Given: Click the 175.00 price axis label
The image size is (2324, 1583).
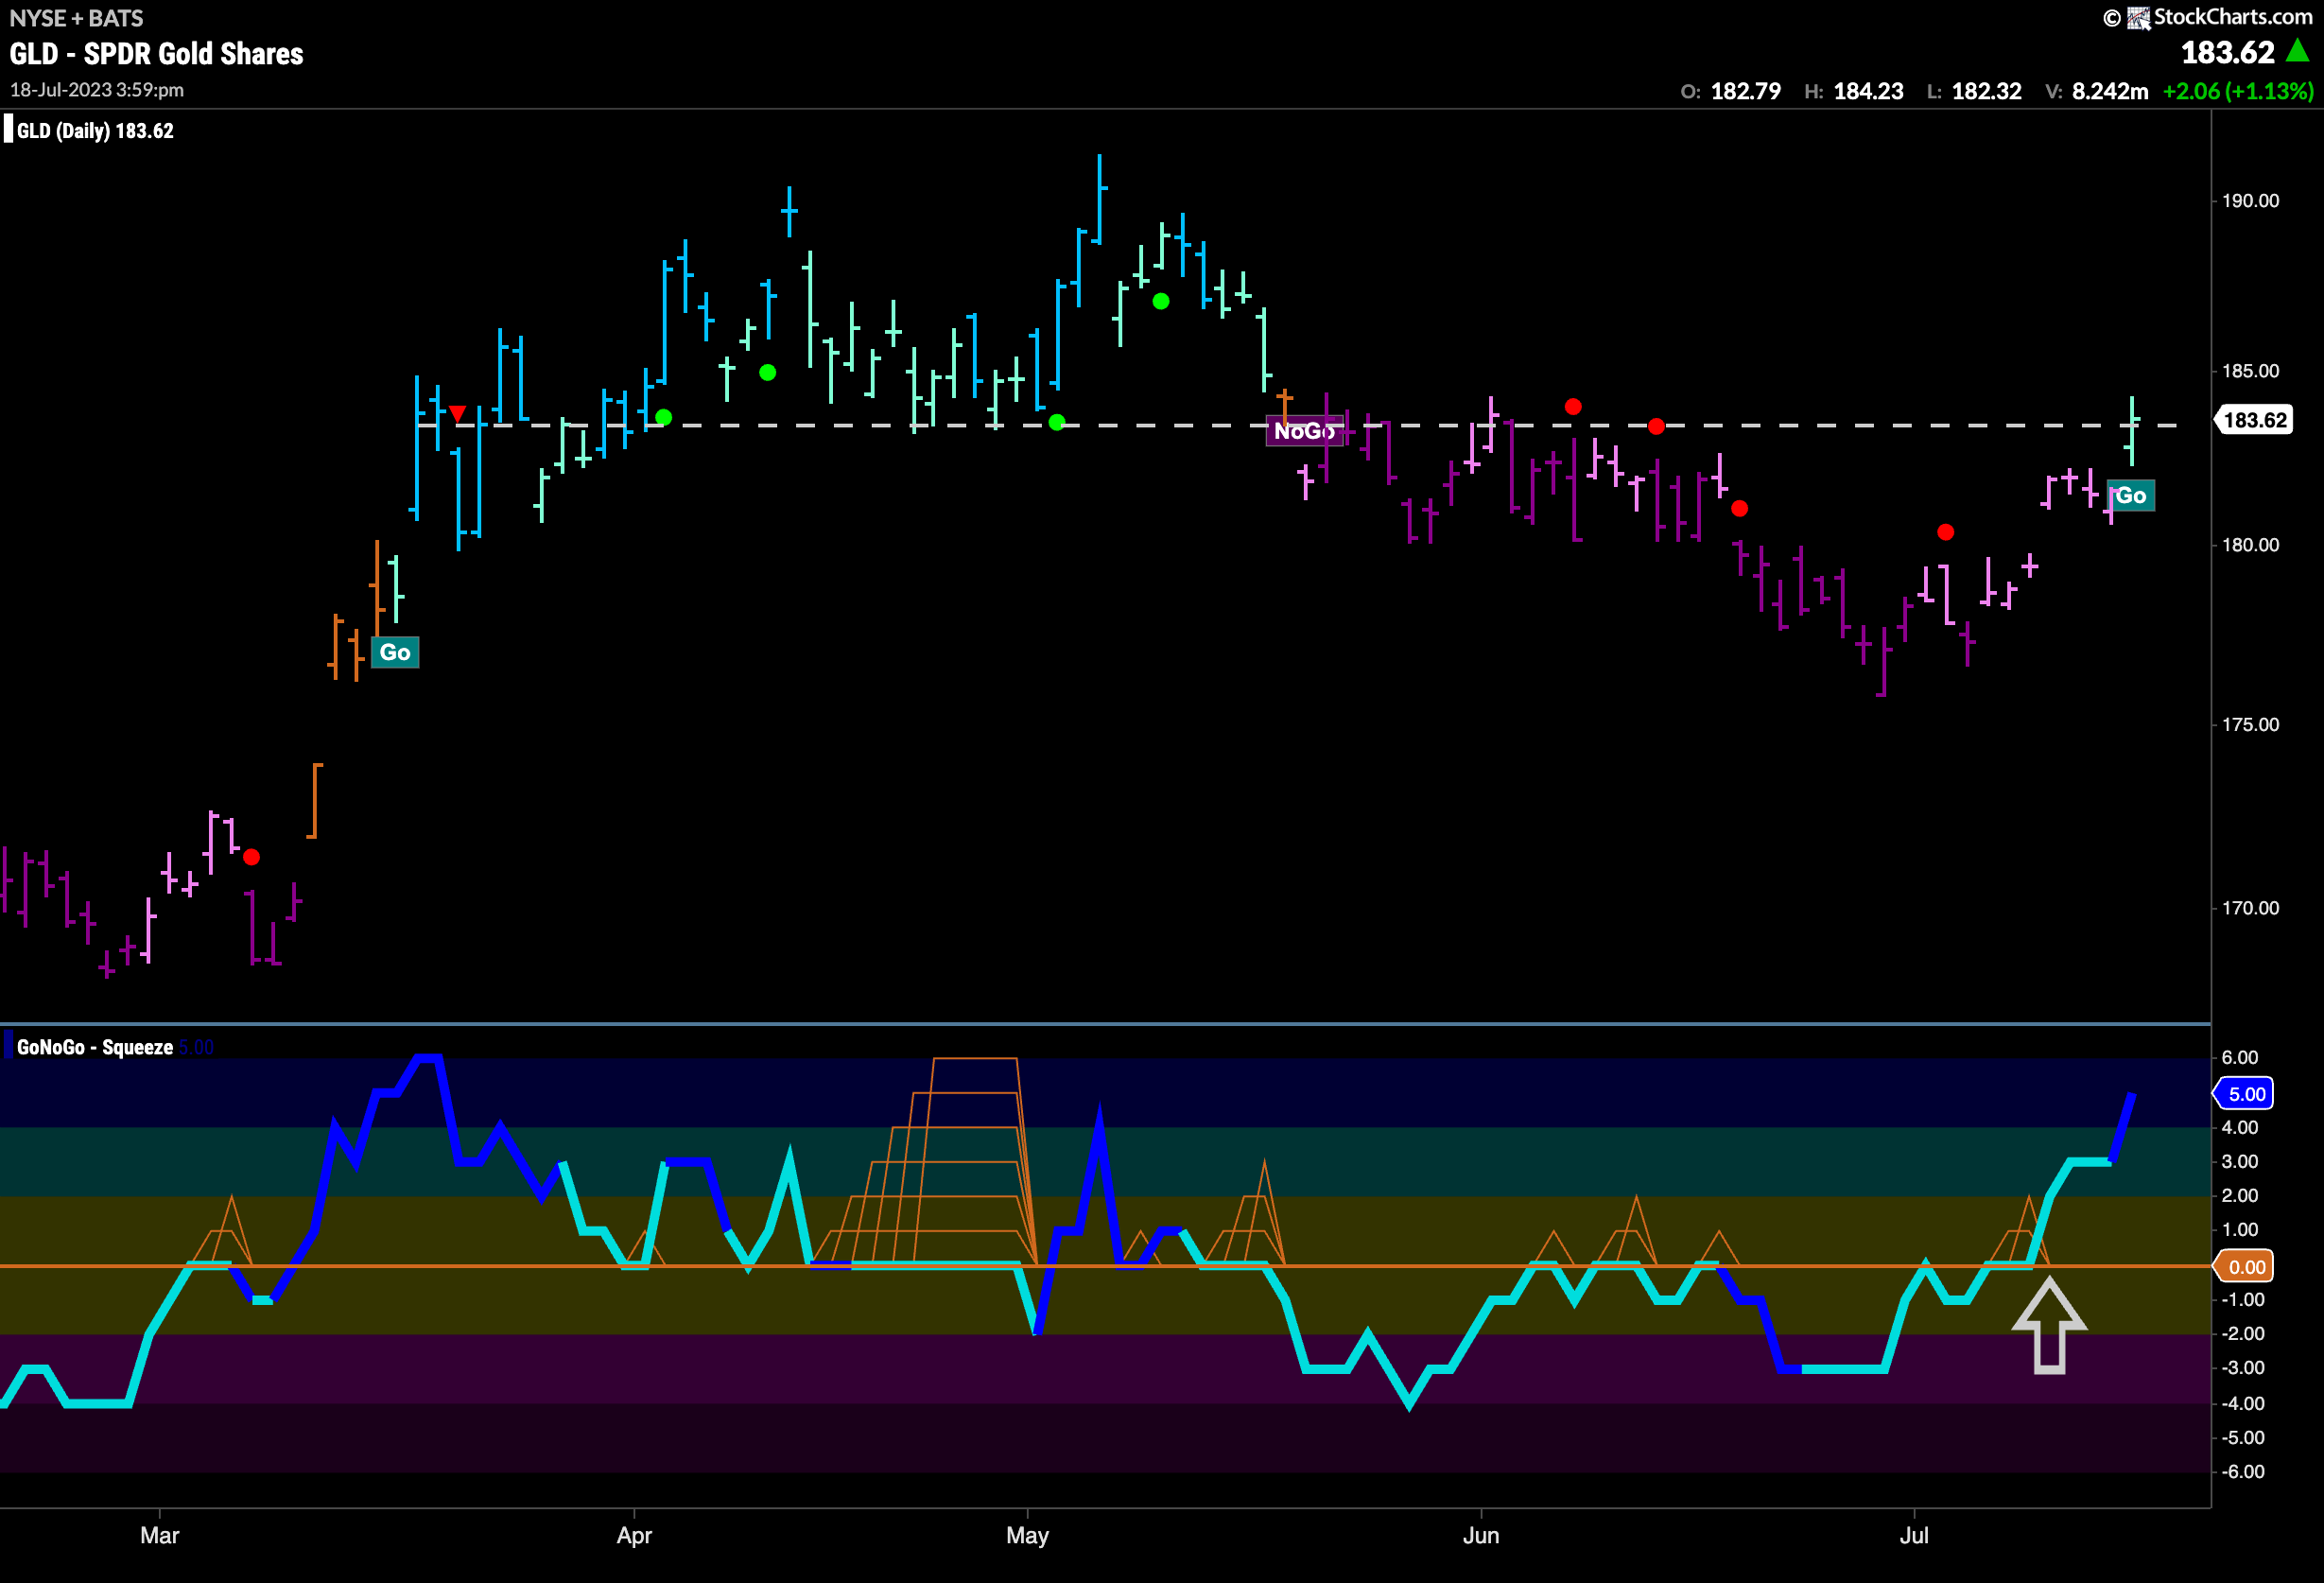Looking at the screenshot, I should (2250, 724).
